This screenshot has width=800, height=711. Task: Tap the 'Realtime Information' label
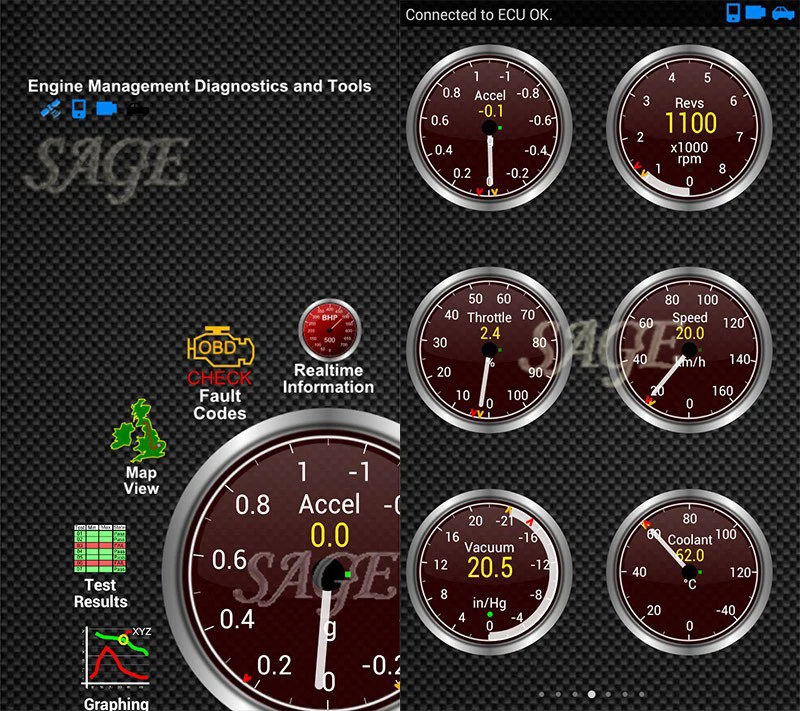tap(329, 378)
